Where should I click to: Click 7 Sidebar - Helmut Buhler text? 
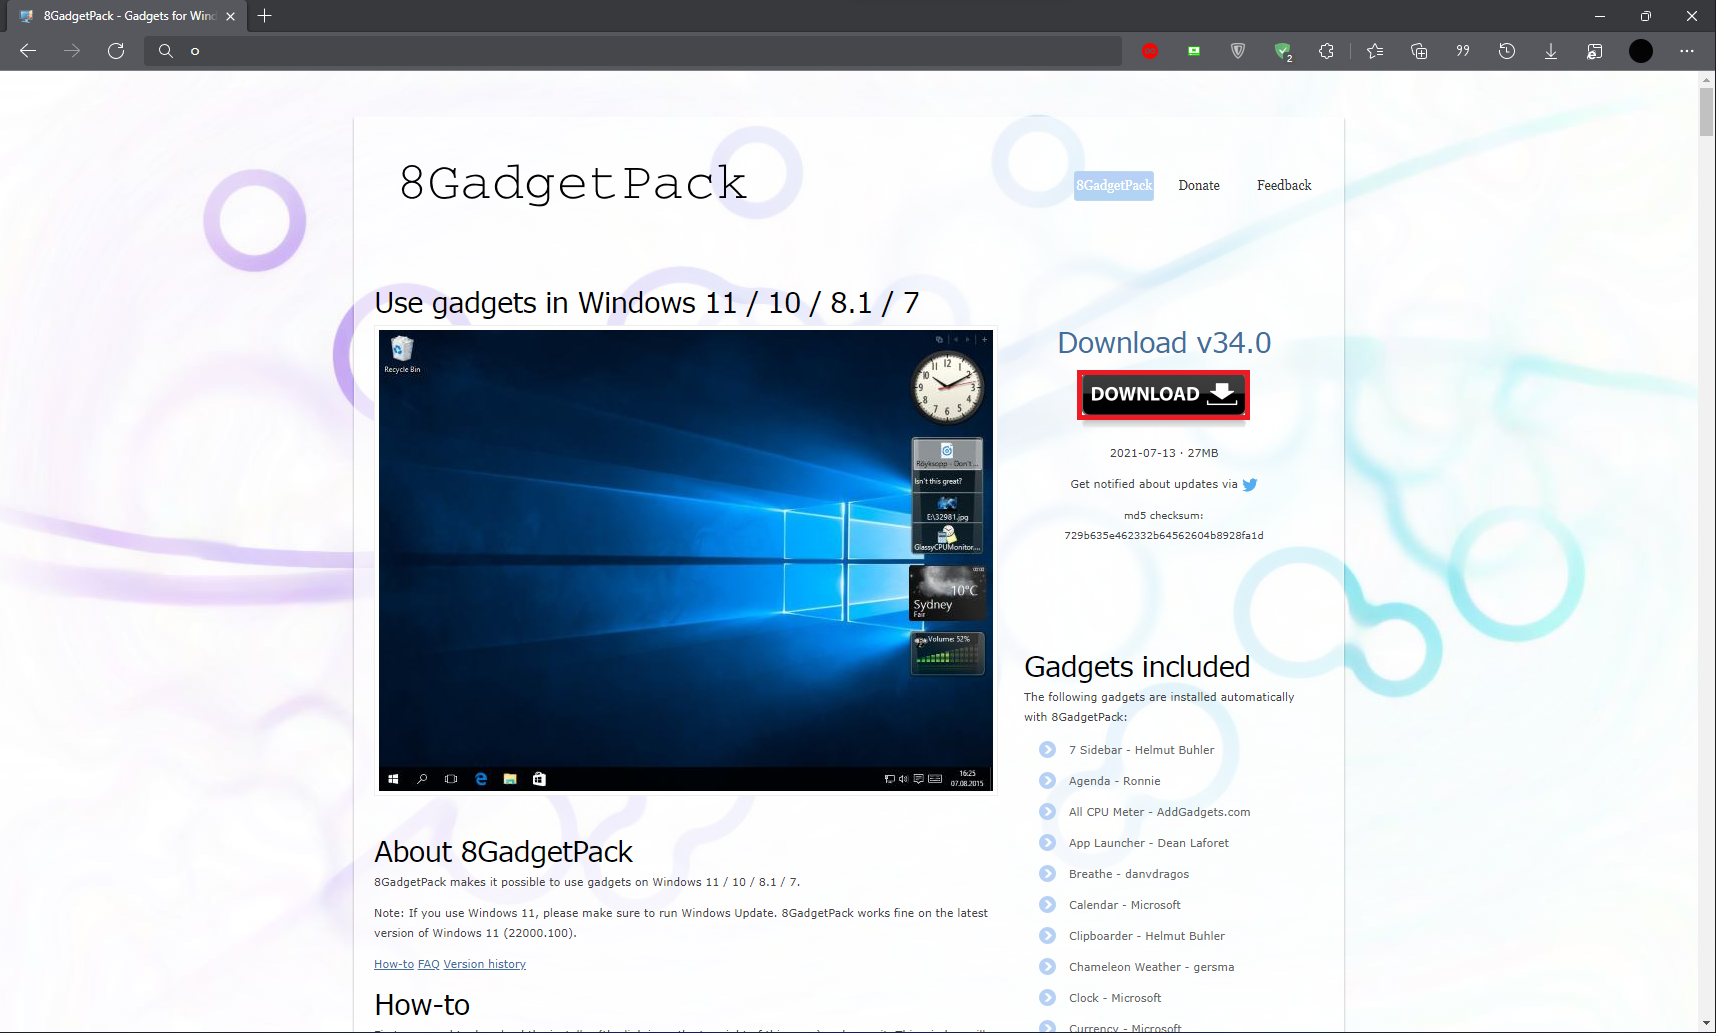tap(1141, 750)
